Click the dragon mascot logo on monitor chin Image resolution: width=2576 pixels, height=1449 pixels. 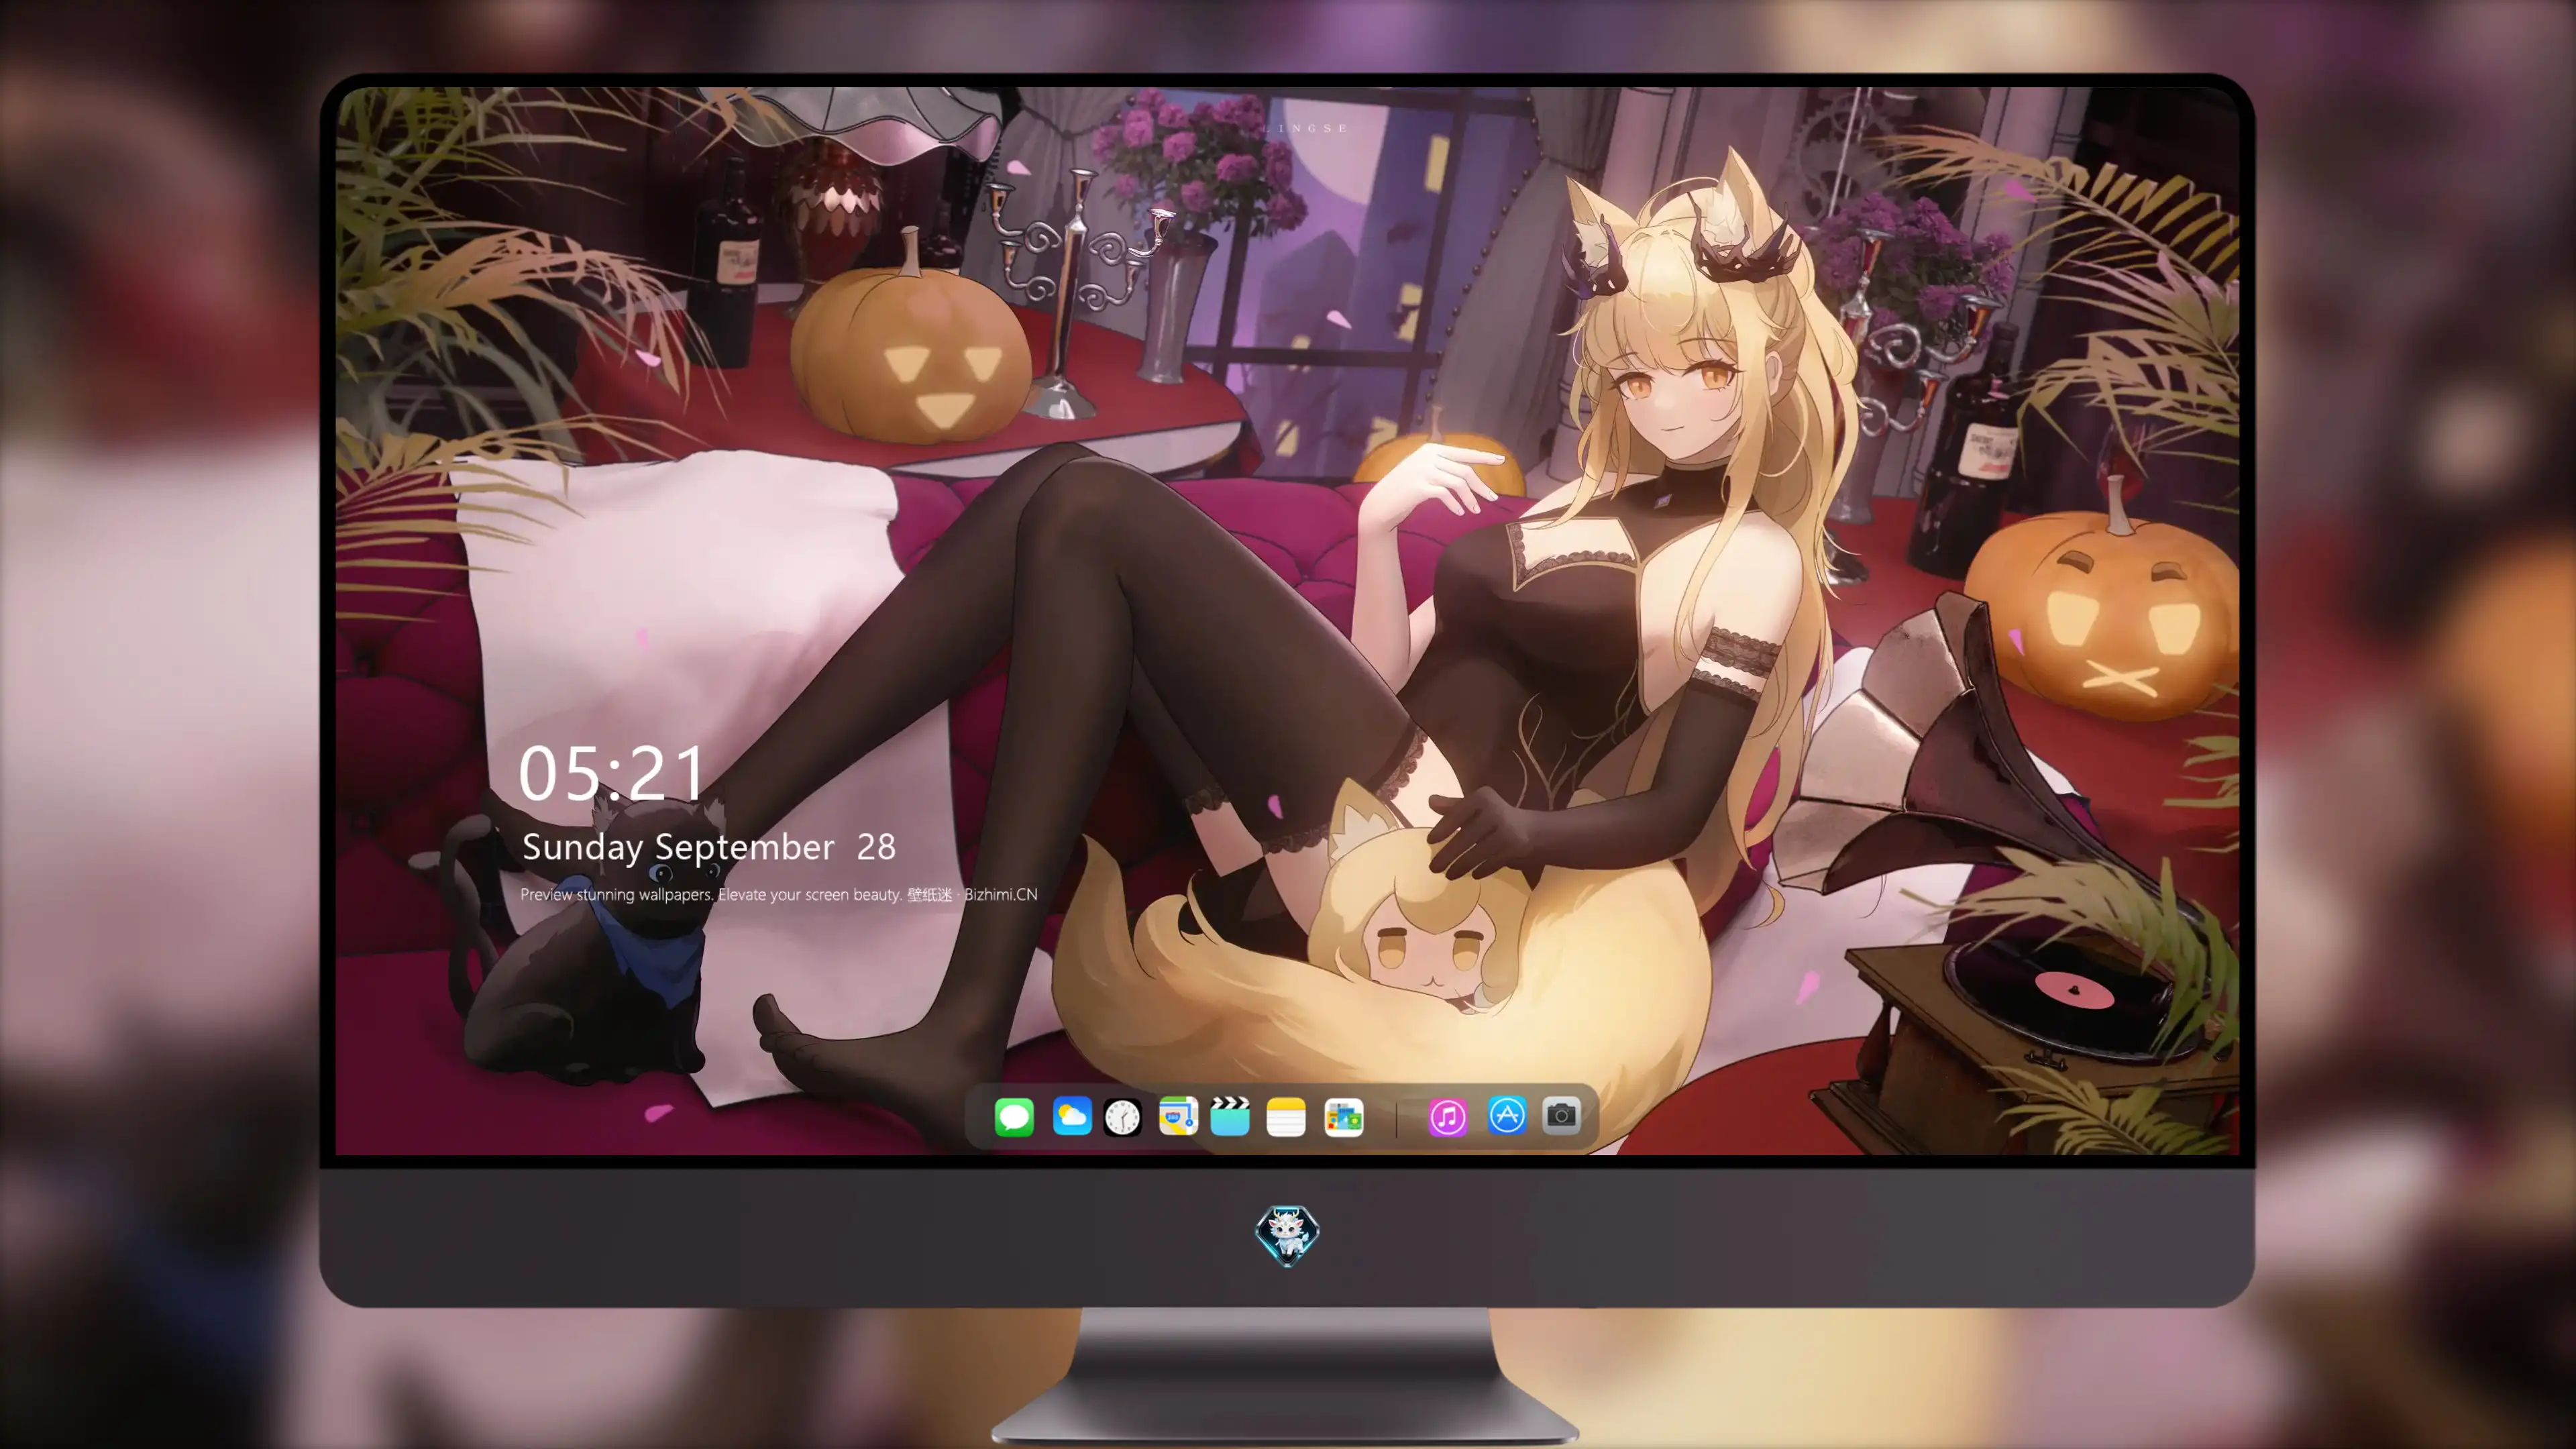[1287, 1236]
